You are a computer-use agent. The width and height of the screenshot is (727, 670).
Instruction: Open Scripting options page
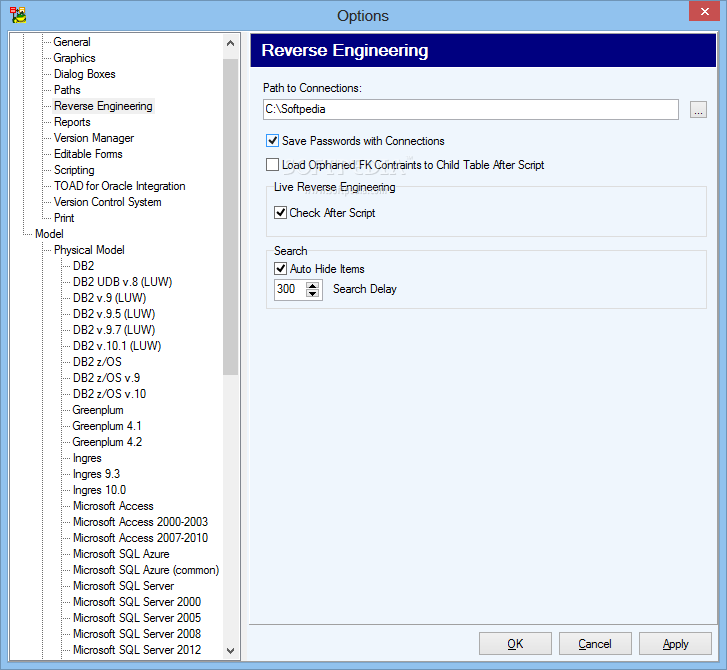74,170
